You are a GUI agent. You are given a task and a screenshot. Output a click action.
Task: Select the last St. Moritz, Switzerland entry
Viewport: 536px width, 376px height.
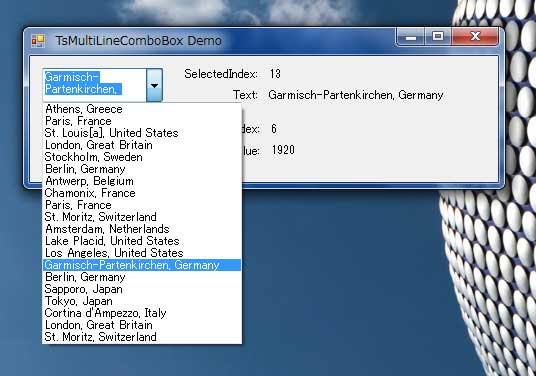pos(142,337)
